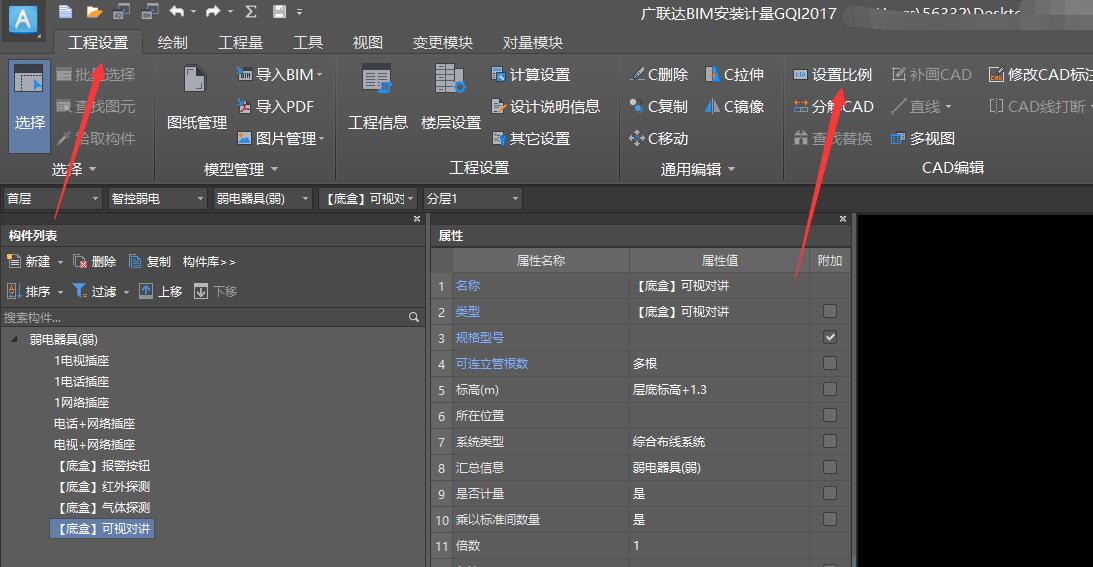The width and height of the screenshot is (1093, 567).
Task: Select 【底盒】报警按钮 in component list
Action: (x=103, y=465)
